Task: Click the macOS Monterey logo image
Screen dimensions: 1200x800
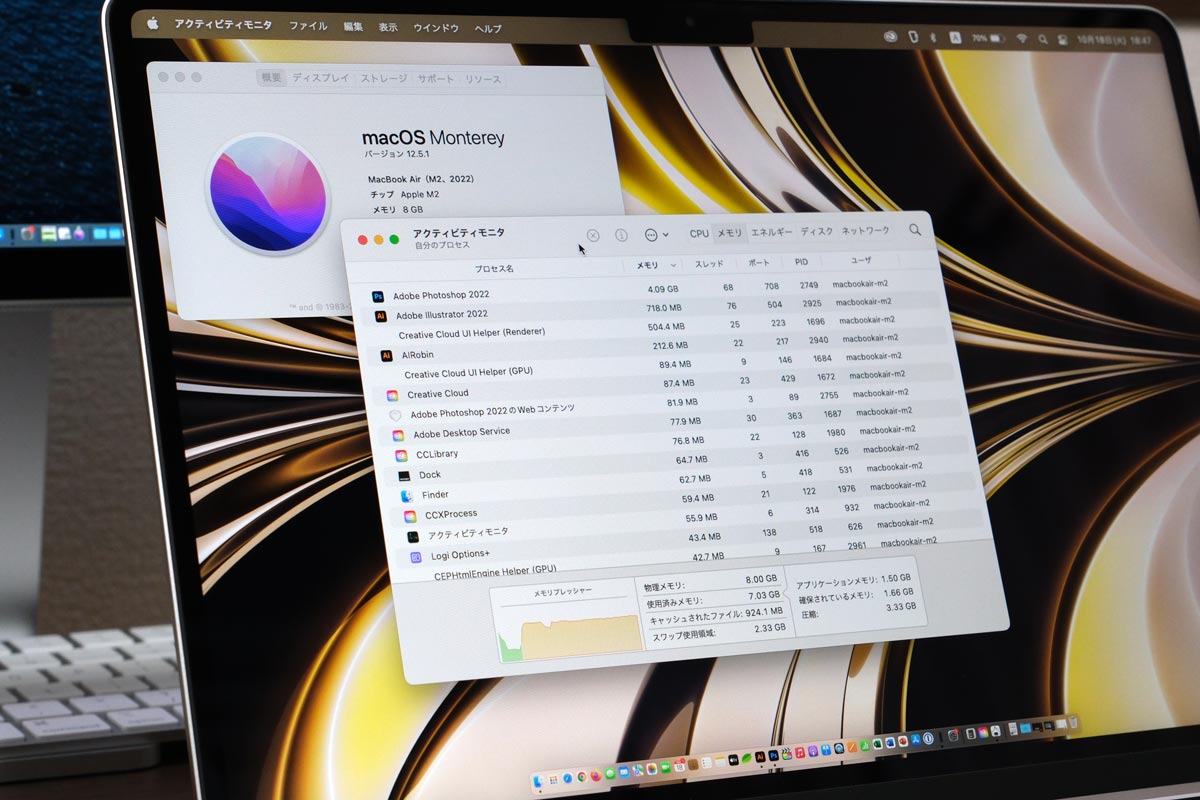Action: click(x=266, y=194)
